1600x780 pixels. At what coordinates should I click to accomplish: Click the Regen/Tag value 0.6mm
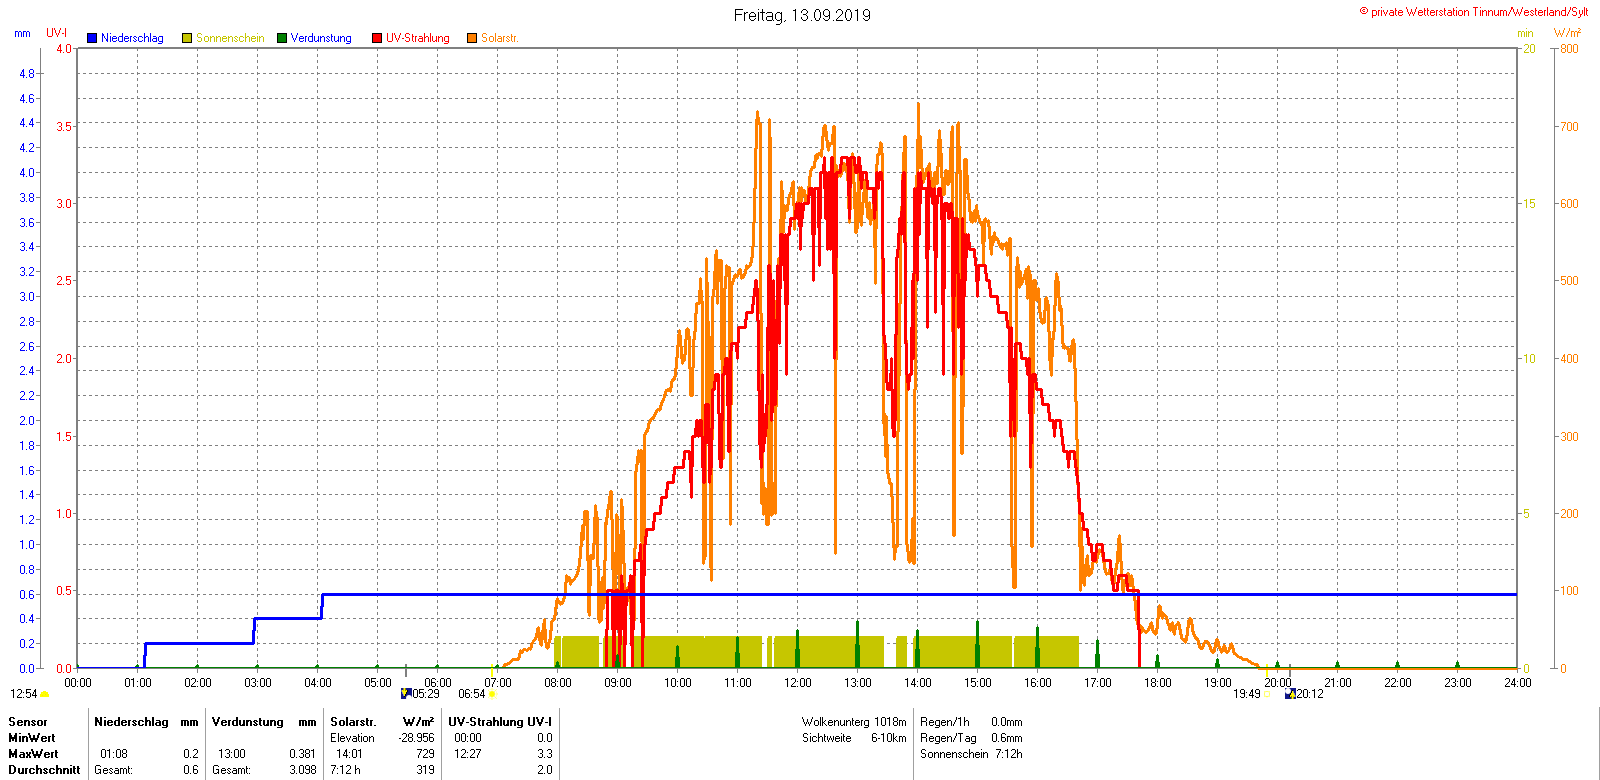[x=1007, y=738]
